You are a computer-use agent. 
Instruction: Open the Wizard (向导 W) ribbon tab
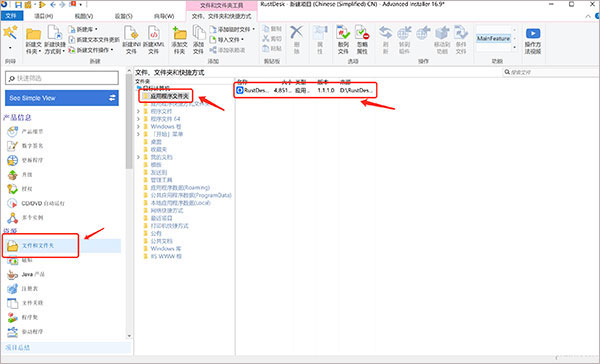point(164,16)
